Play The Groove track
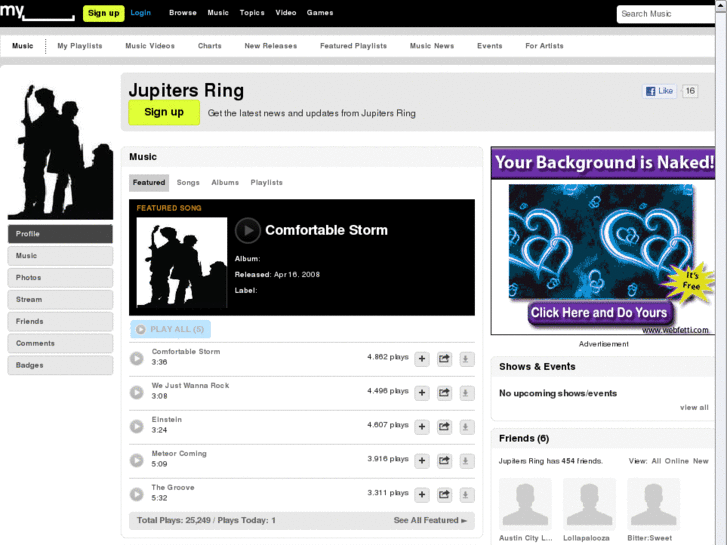This screenshot has width=727, height=545. tap(137, 494)
